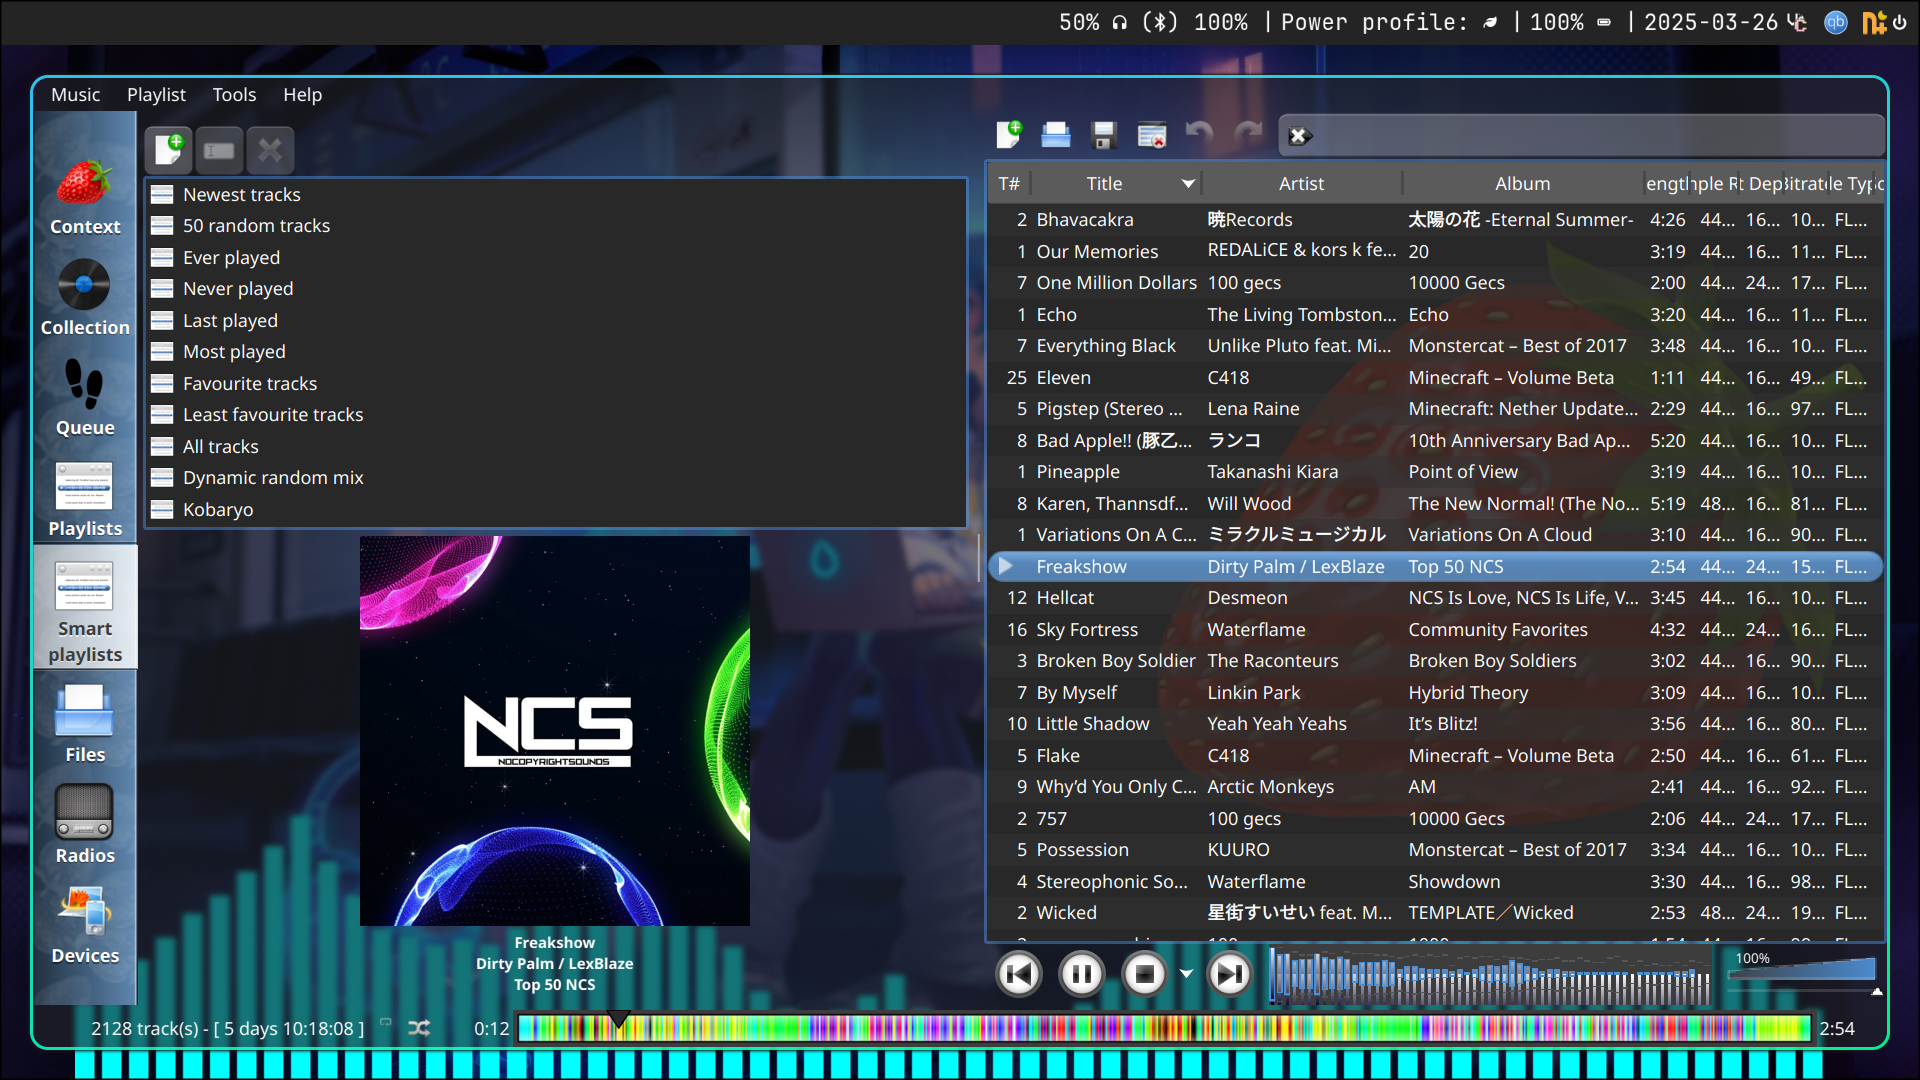Open the Radios sidebar tab

[85, 824]
